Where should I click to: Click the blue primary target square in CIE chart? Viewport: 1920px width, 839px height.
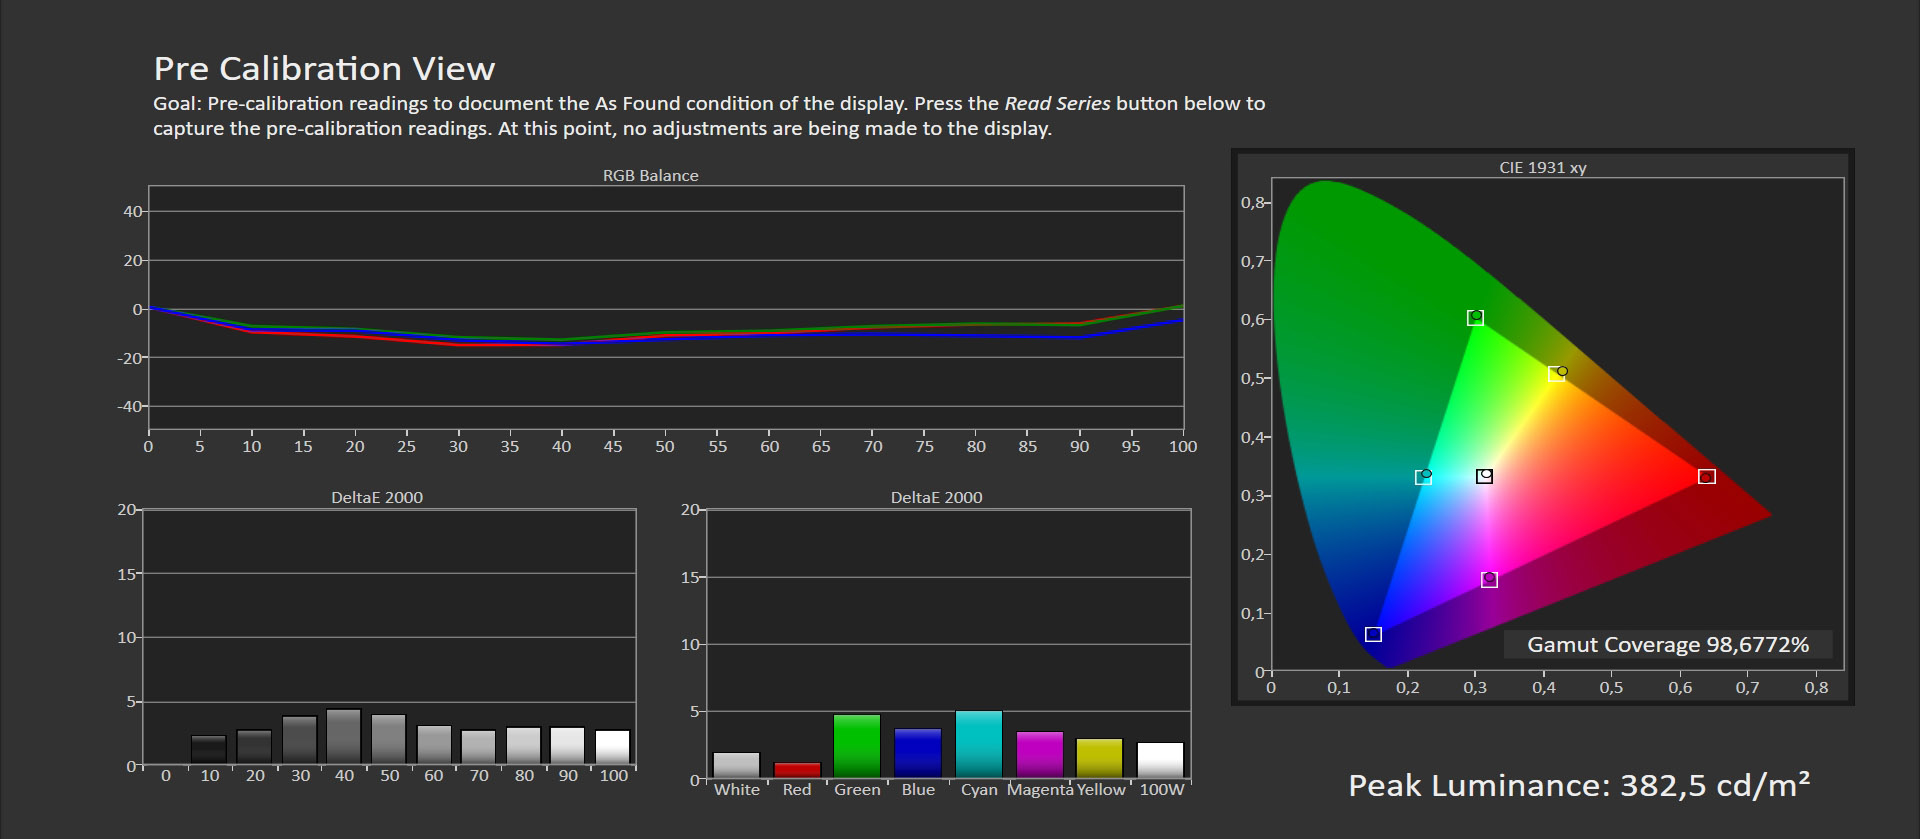(1373, 634)
